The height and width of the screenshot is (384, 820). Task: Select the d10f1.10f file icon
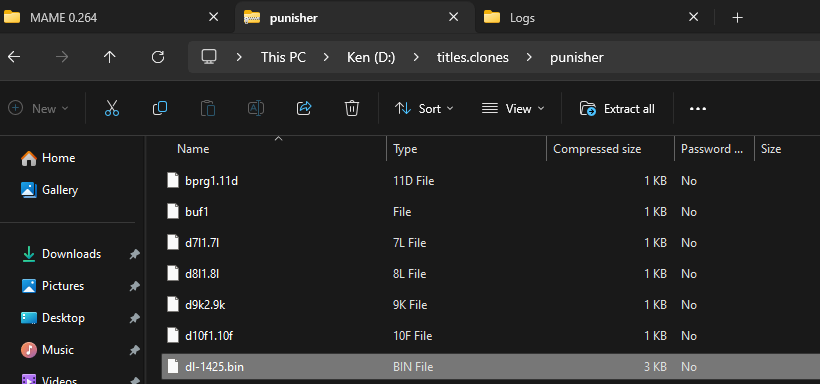pos(173,335)
